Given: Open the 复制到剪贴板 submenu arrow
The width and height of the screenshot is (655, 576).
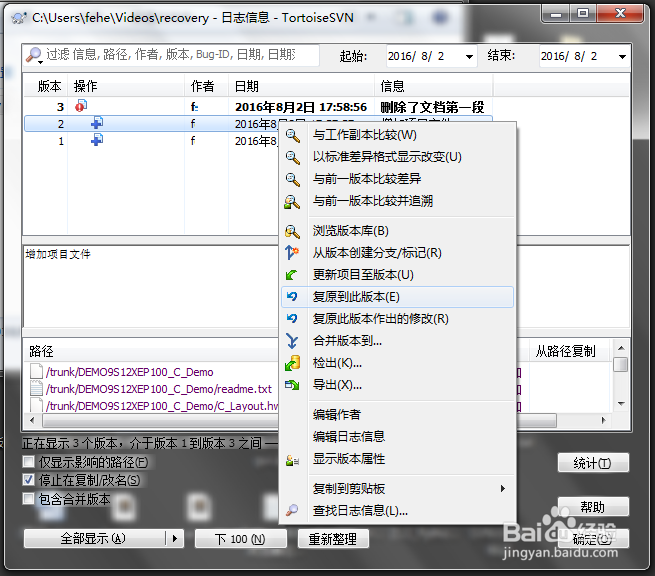Looking at the screenshot, I should pos(503,489).
